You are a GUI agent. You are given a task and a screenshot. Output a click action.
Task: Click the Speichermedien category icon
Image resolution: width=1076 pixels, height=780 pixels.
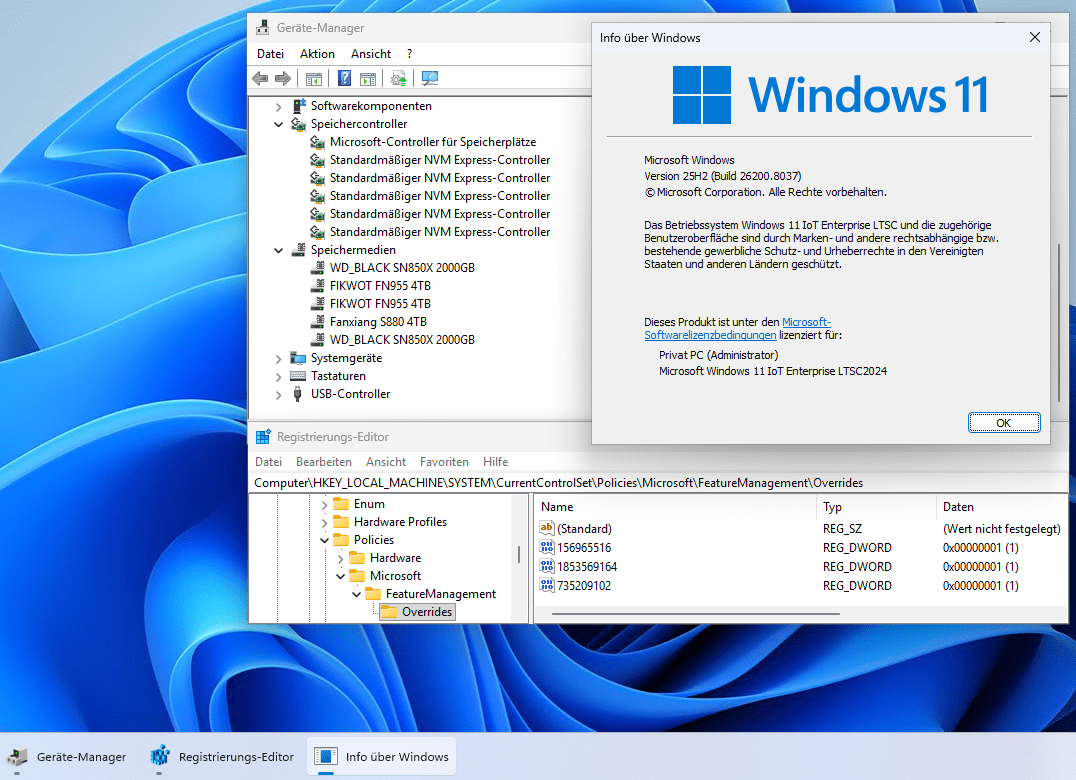(x=299, y=250)
